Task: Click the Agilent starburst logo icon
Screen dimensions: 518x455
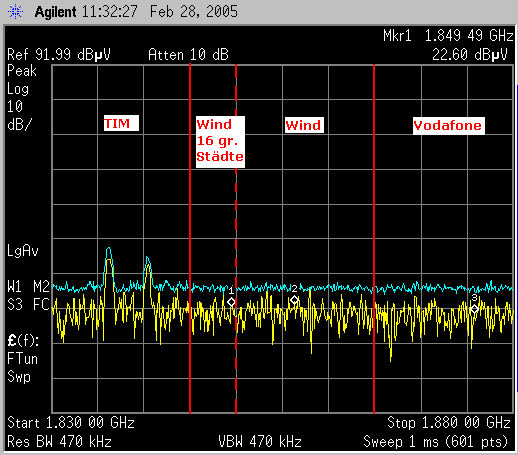Action: click(15, 12)
